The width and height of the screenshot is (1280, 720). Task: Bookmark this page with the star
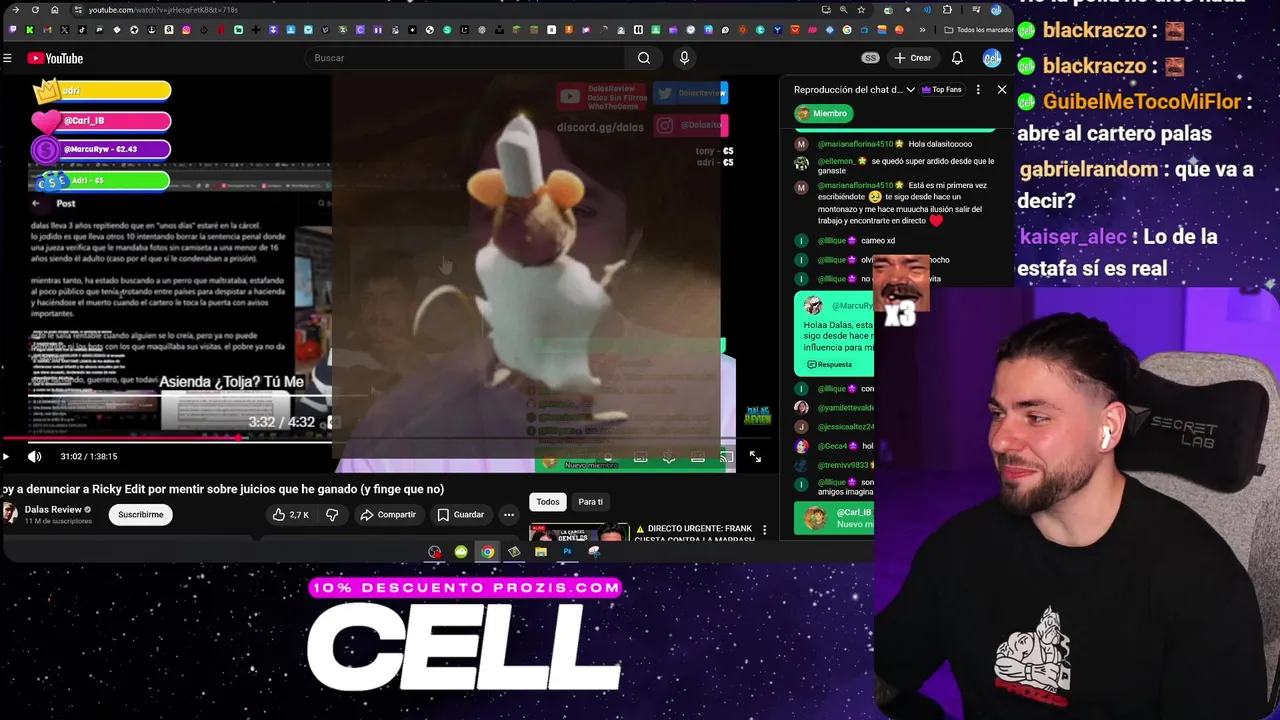click(x=861, y=10)
